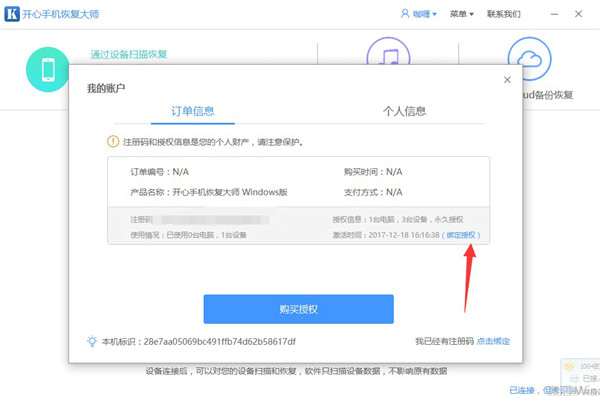
Task: Click the 注册码和授权信息 notice text
Action: coord(214,142)
